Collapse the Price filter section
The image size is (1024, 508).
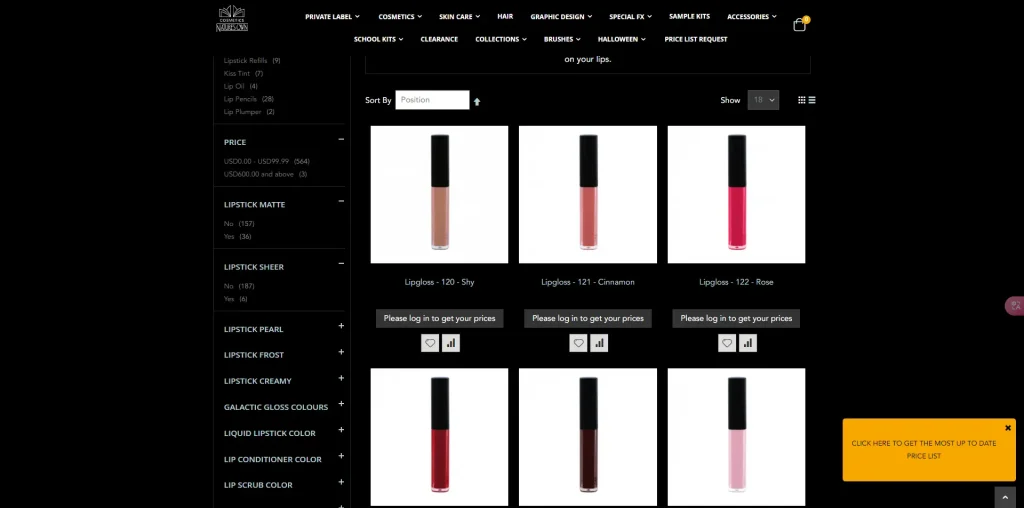341,140
